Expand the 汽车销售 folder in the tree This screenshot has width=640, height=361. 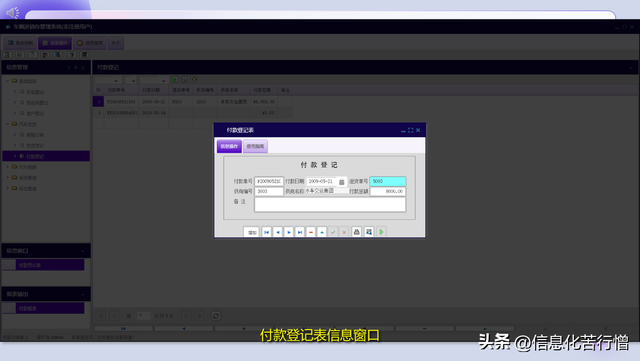7,167
